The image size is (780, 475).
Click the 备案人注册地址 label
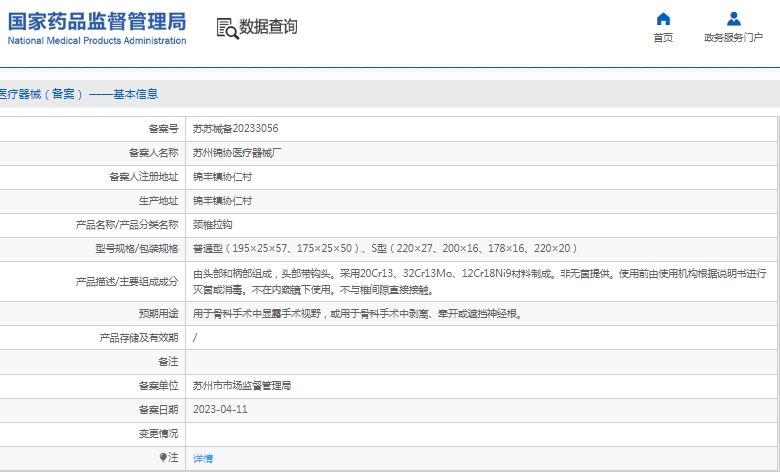point(144,177)
